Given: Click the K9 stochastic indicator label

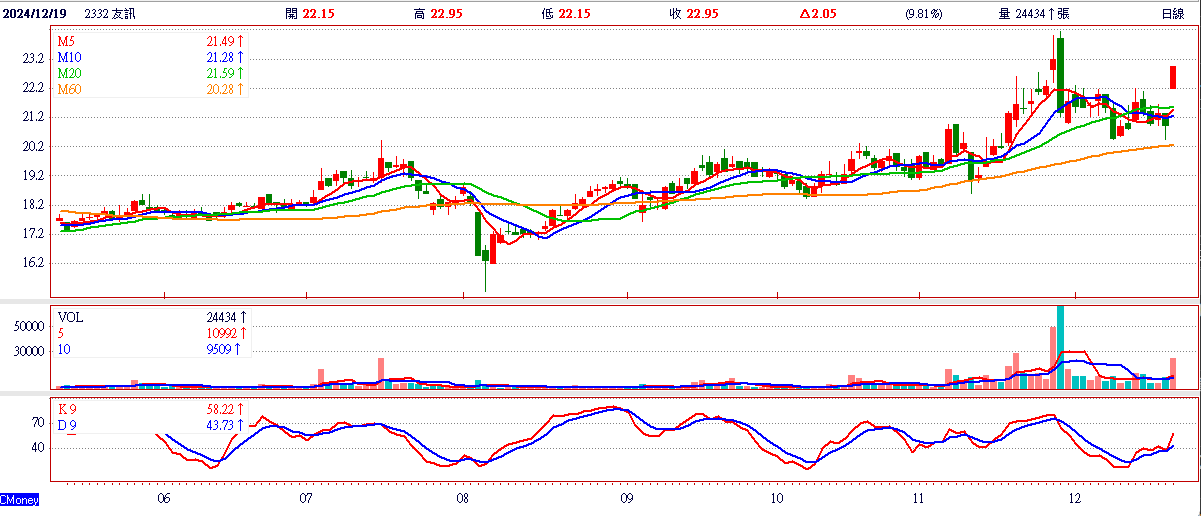Looking at the screenshot, I should pos(67,410).
